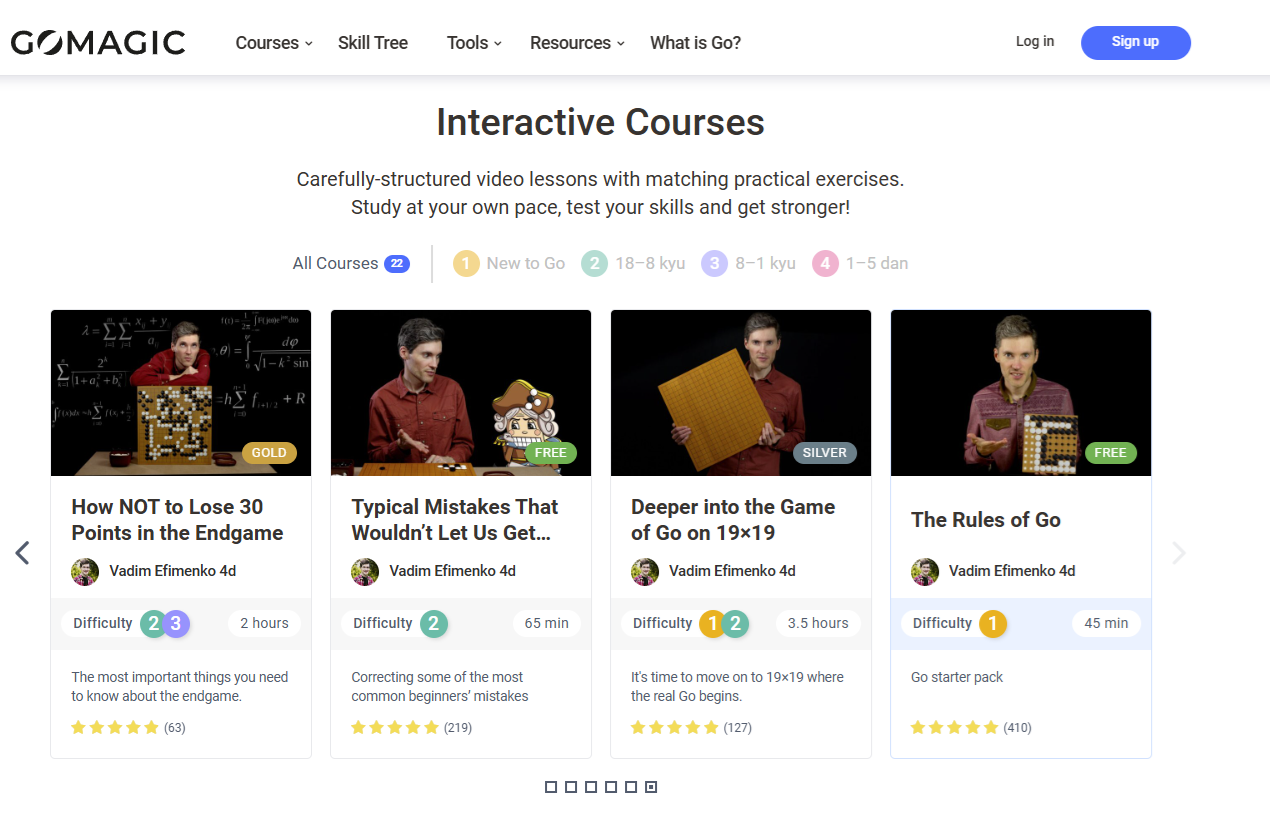Click the SILVER badge on 19×19 course
Screen dimensions: 1270x816
[x=825, y=453]
